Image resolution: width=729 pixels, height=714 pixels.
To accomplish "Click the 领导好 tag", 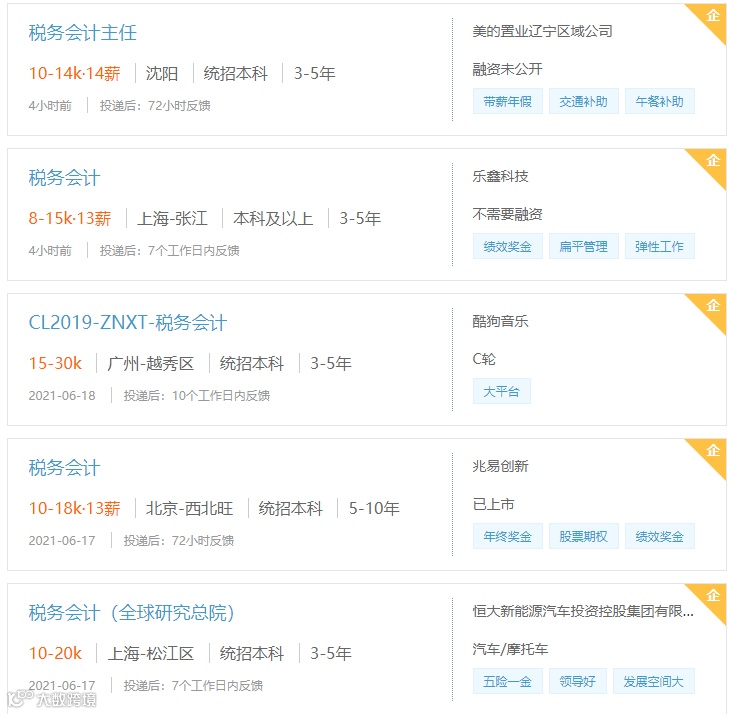I will click(577, 681).
